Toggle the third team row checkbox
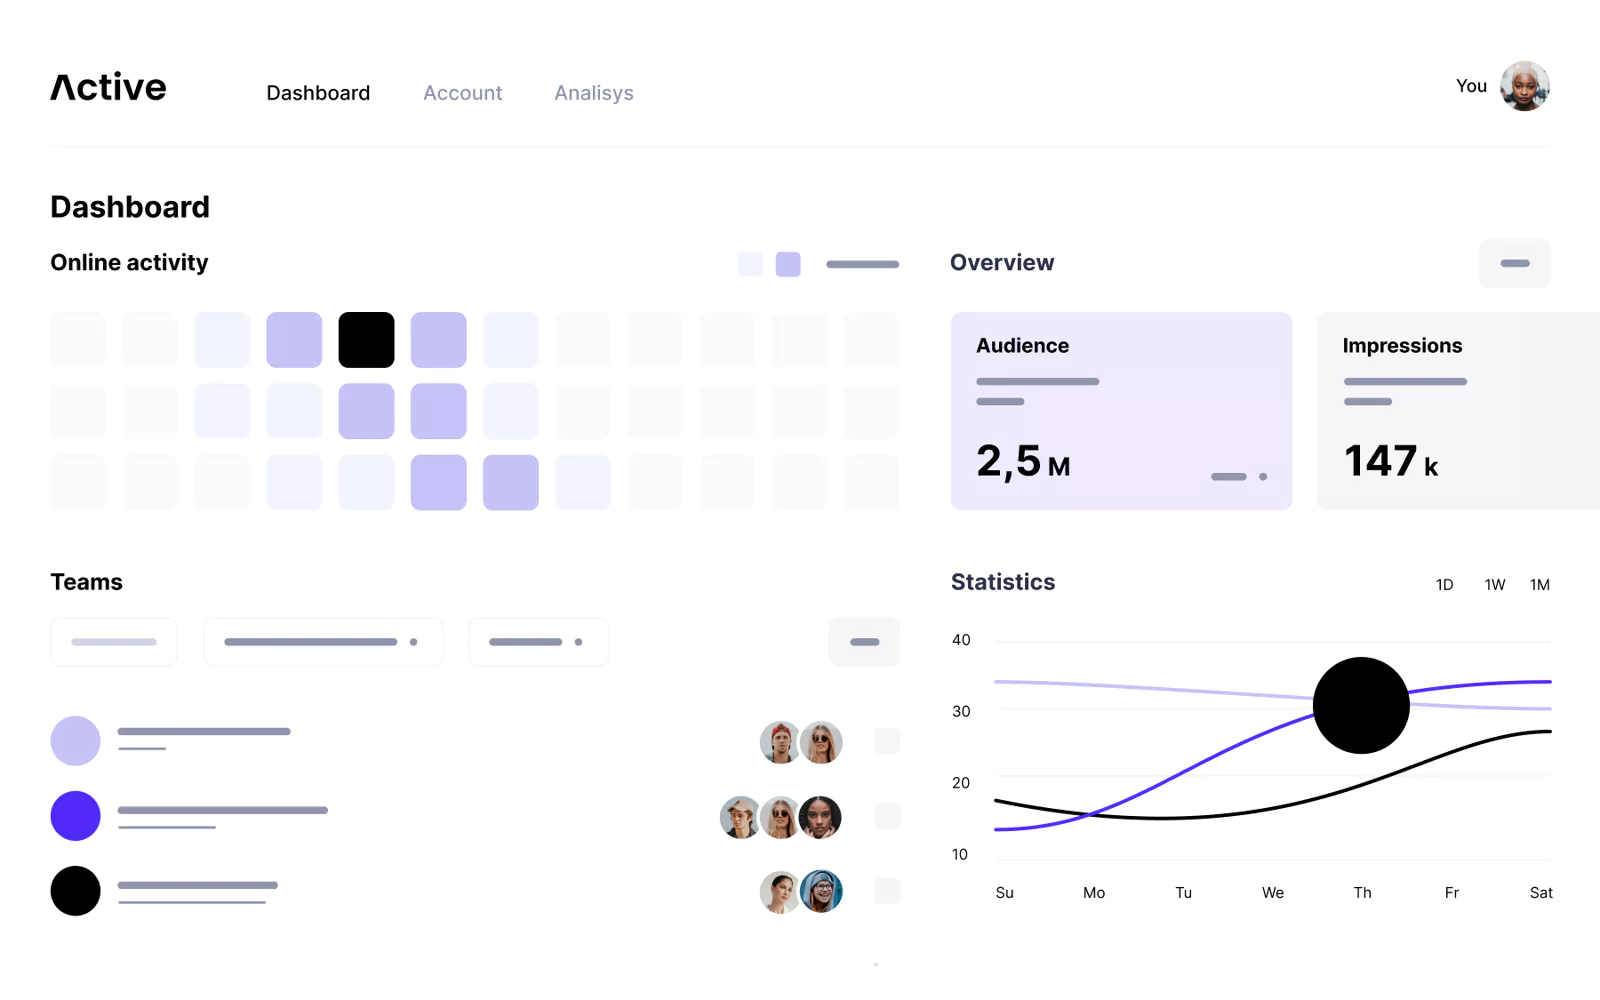The image size is (1600, 1000). (x=887, y=891)
